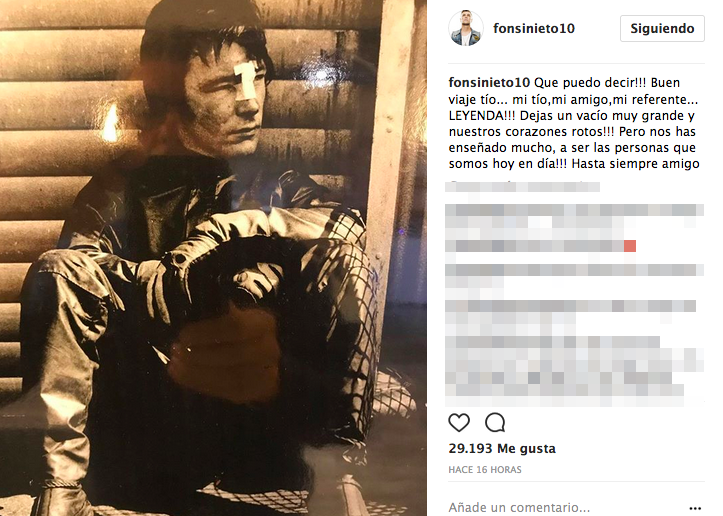Image resolution: width=723 pixels, height=516 pixels.
Task: Click the red emoji in the blurred comment
Action: 630,246
